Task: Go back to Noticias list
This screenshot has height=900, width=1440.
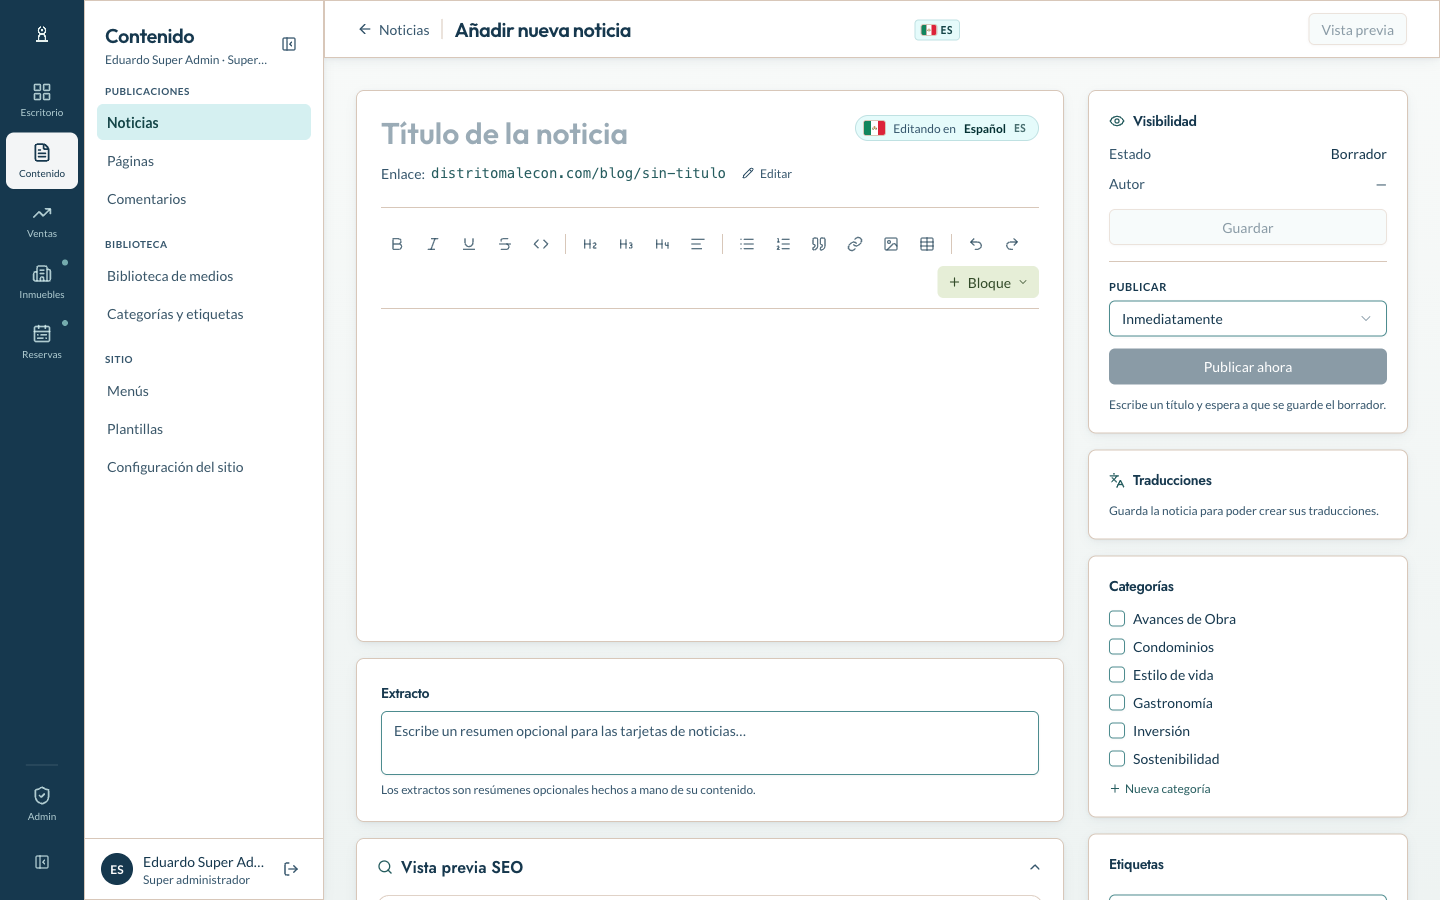Action: click(394, 30)
